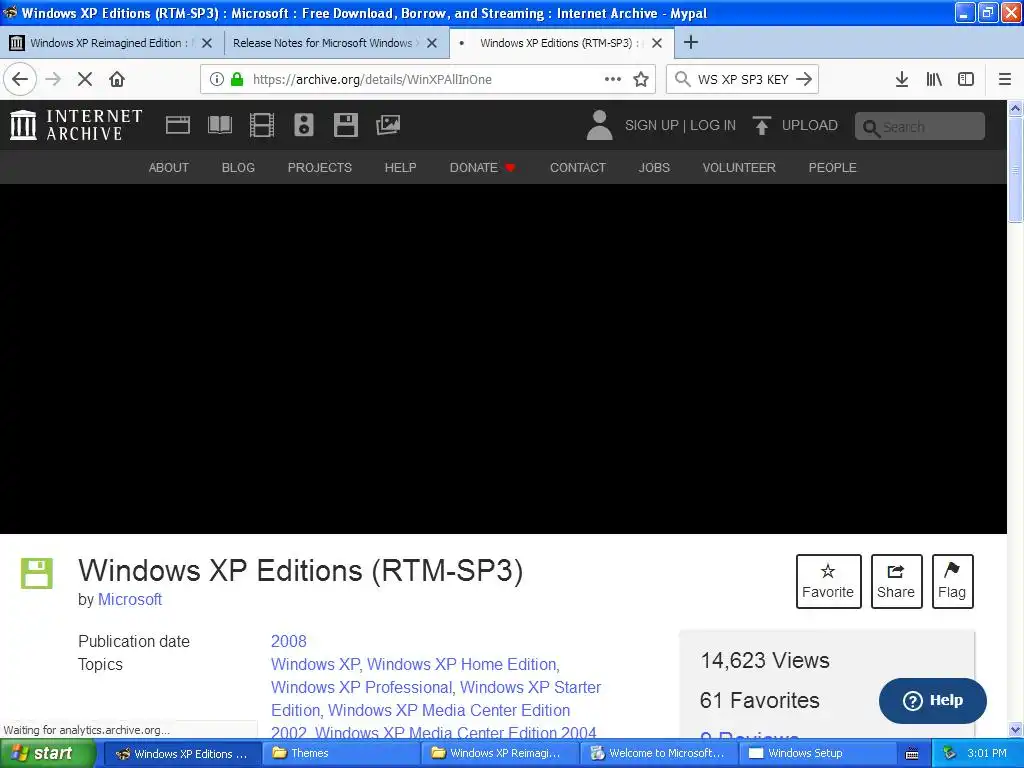This screenshot has height=768, width=1024.
Task: Click the upload arrow icon
Action: pos(761,125)
